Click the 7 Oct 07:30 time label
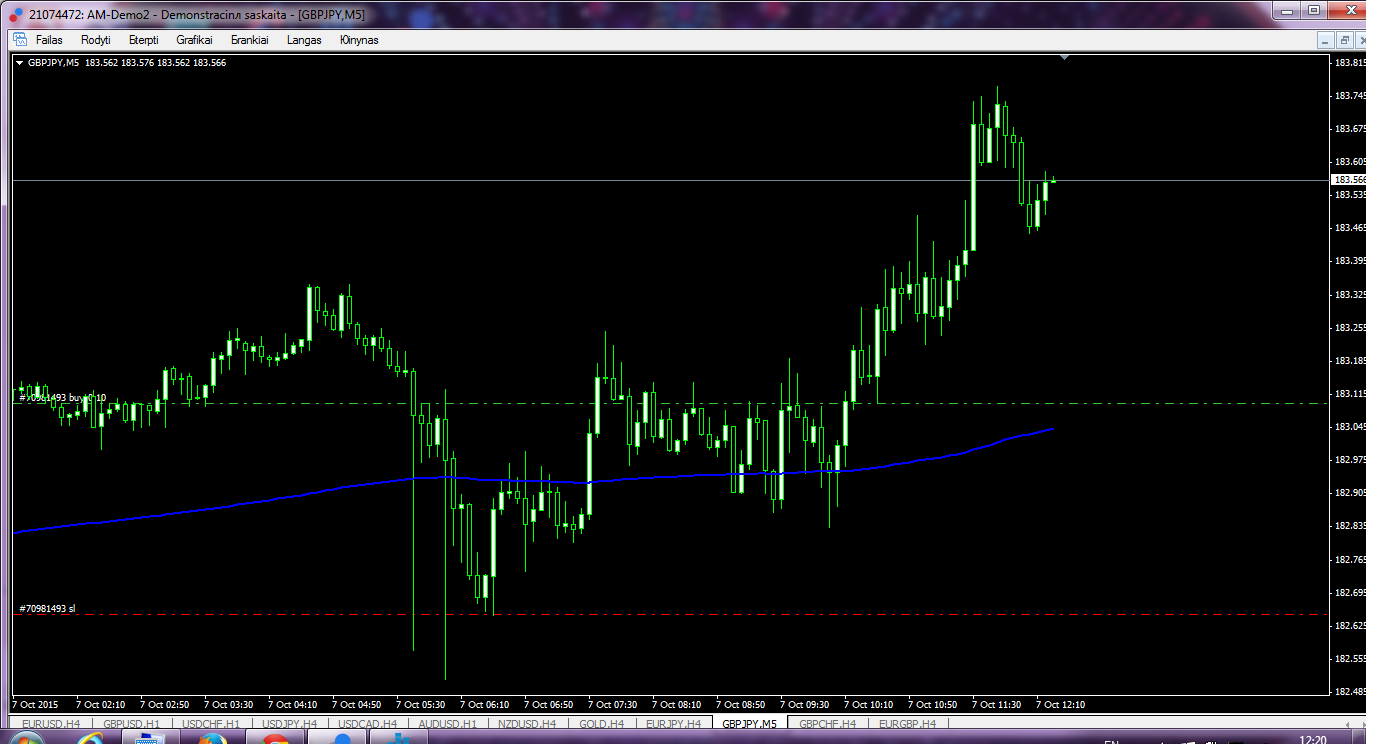Viewport: 1382px width, 744px height. coord(612,705)
